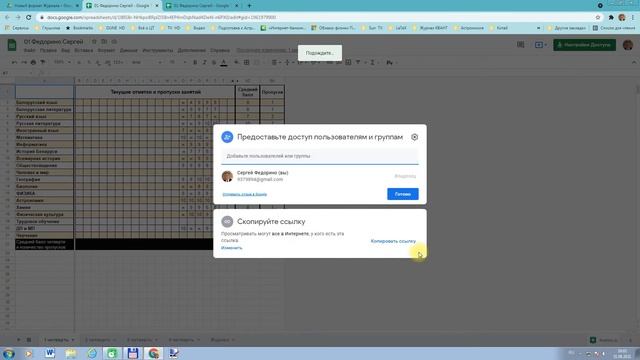Open the Файл menu
The width and height of the screenshot is (640, 360).
coord(29,50)
